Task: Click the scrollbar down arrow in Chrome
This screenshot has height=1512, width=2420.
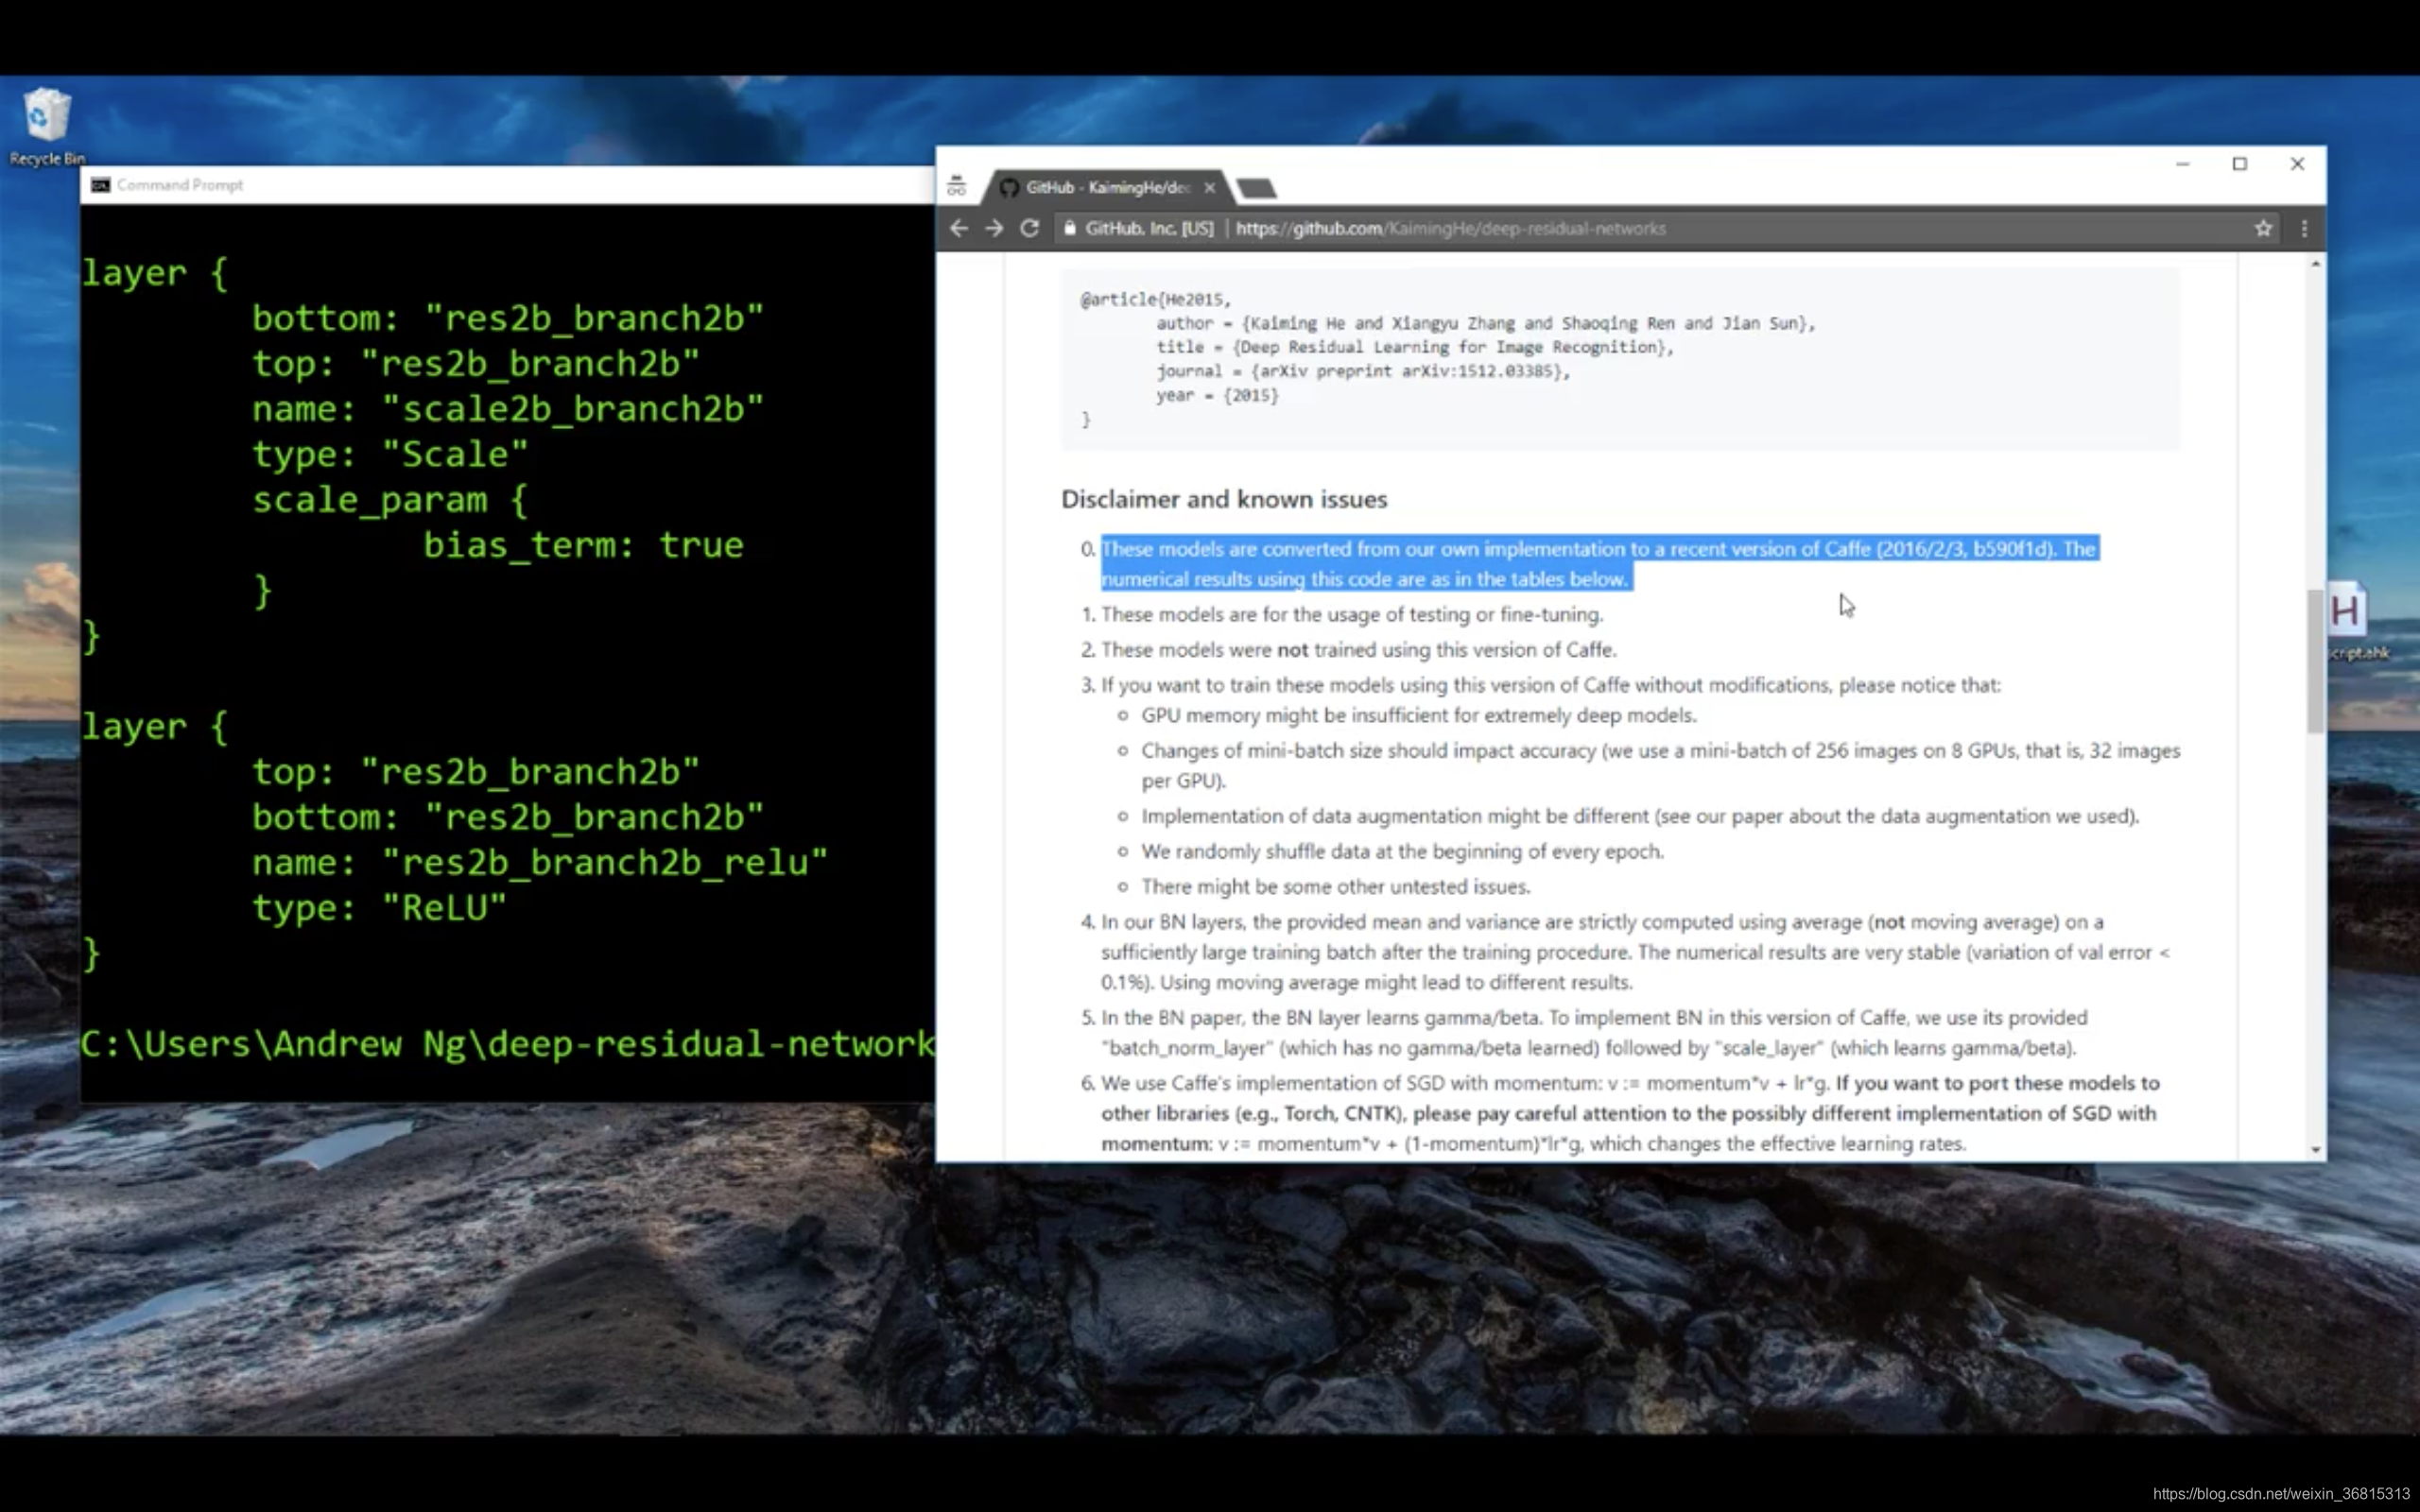Action: pyautogui.click(x=2315, y=1150)
